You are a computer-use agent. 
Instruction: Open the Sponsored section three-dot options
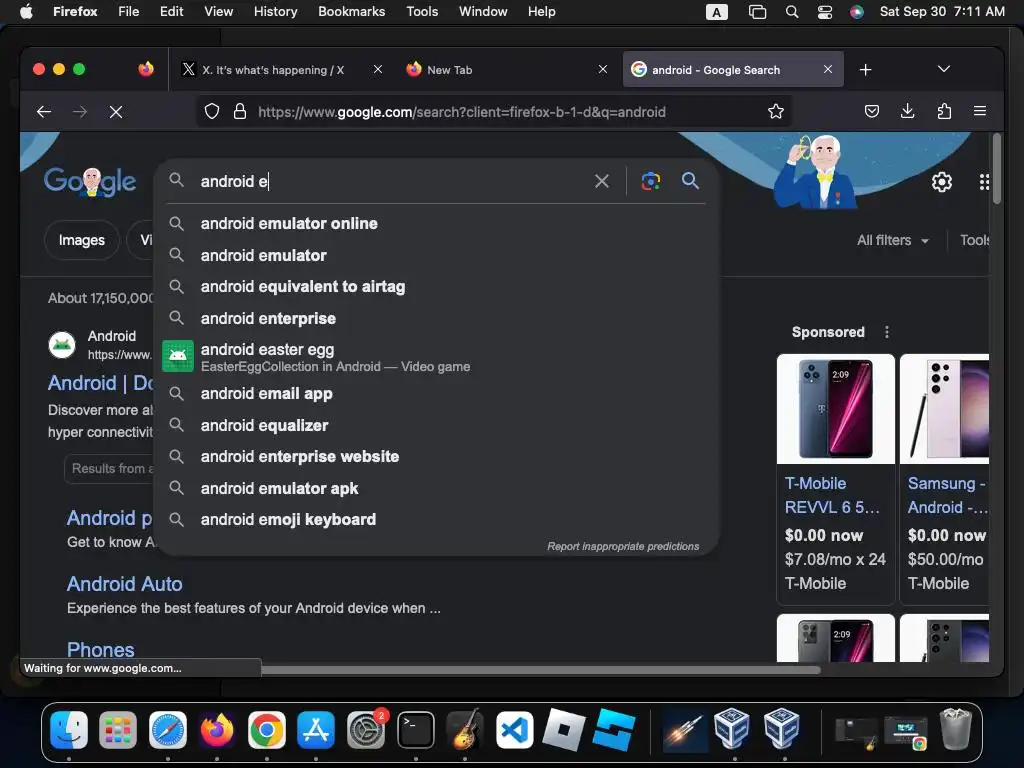click(x=887, y=332)
